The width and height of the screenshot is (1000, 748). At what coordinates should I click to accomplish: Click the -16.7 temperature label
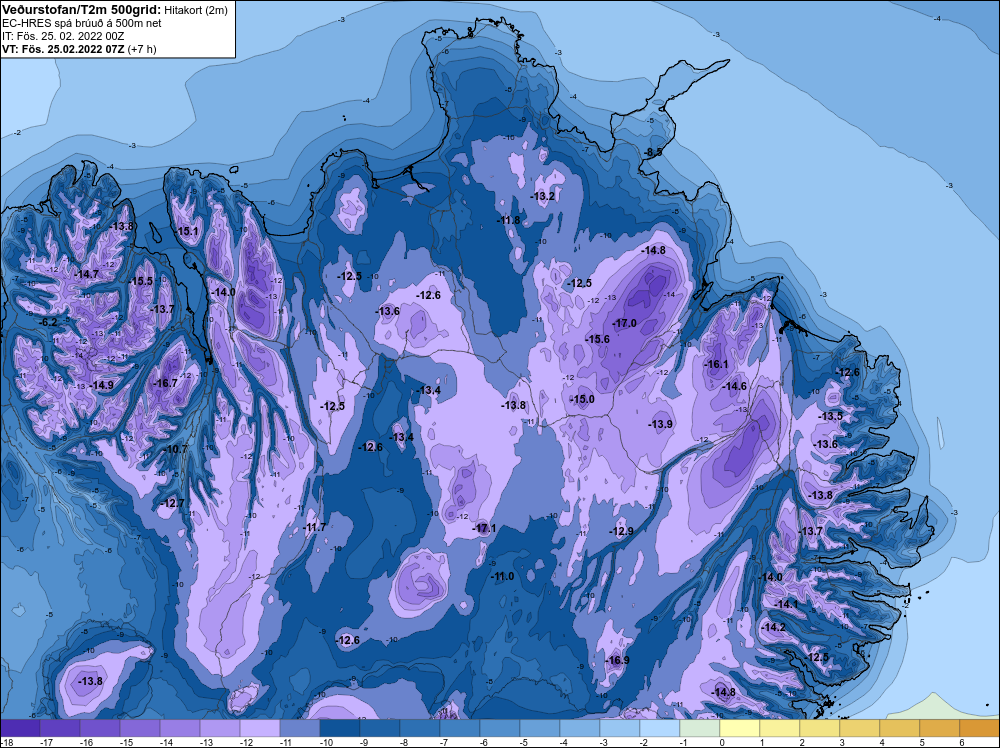coord(165,383)
